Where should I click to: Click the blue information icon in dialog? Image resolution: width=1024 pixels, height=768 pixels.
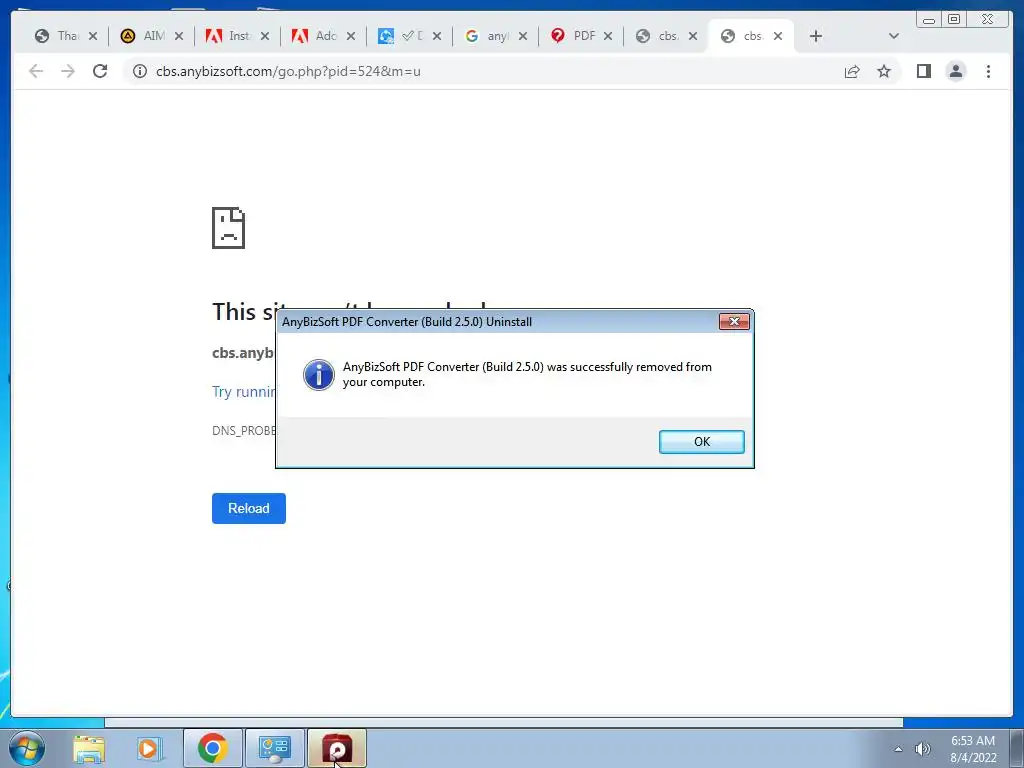pyautogui.click(x=319, y=374)
